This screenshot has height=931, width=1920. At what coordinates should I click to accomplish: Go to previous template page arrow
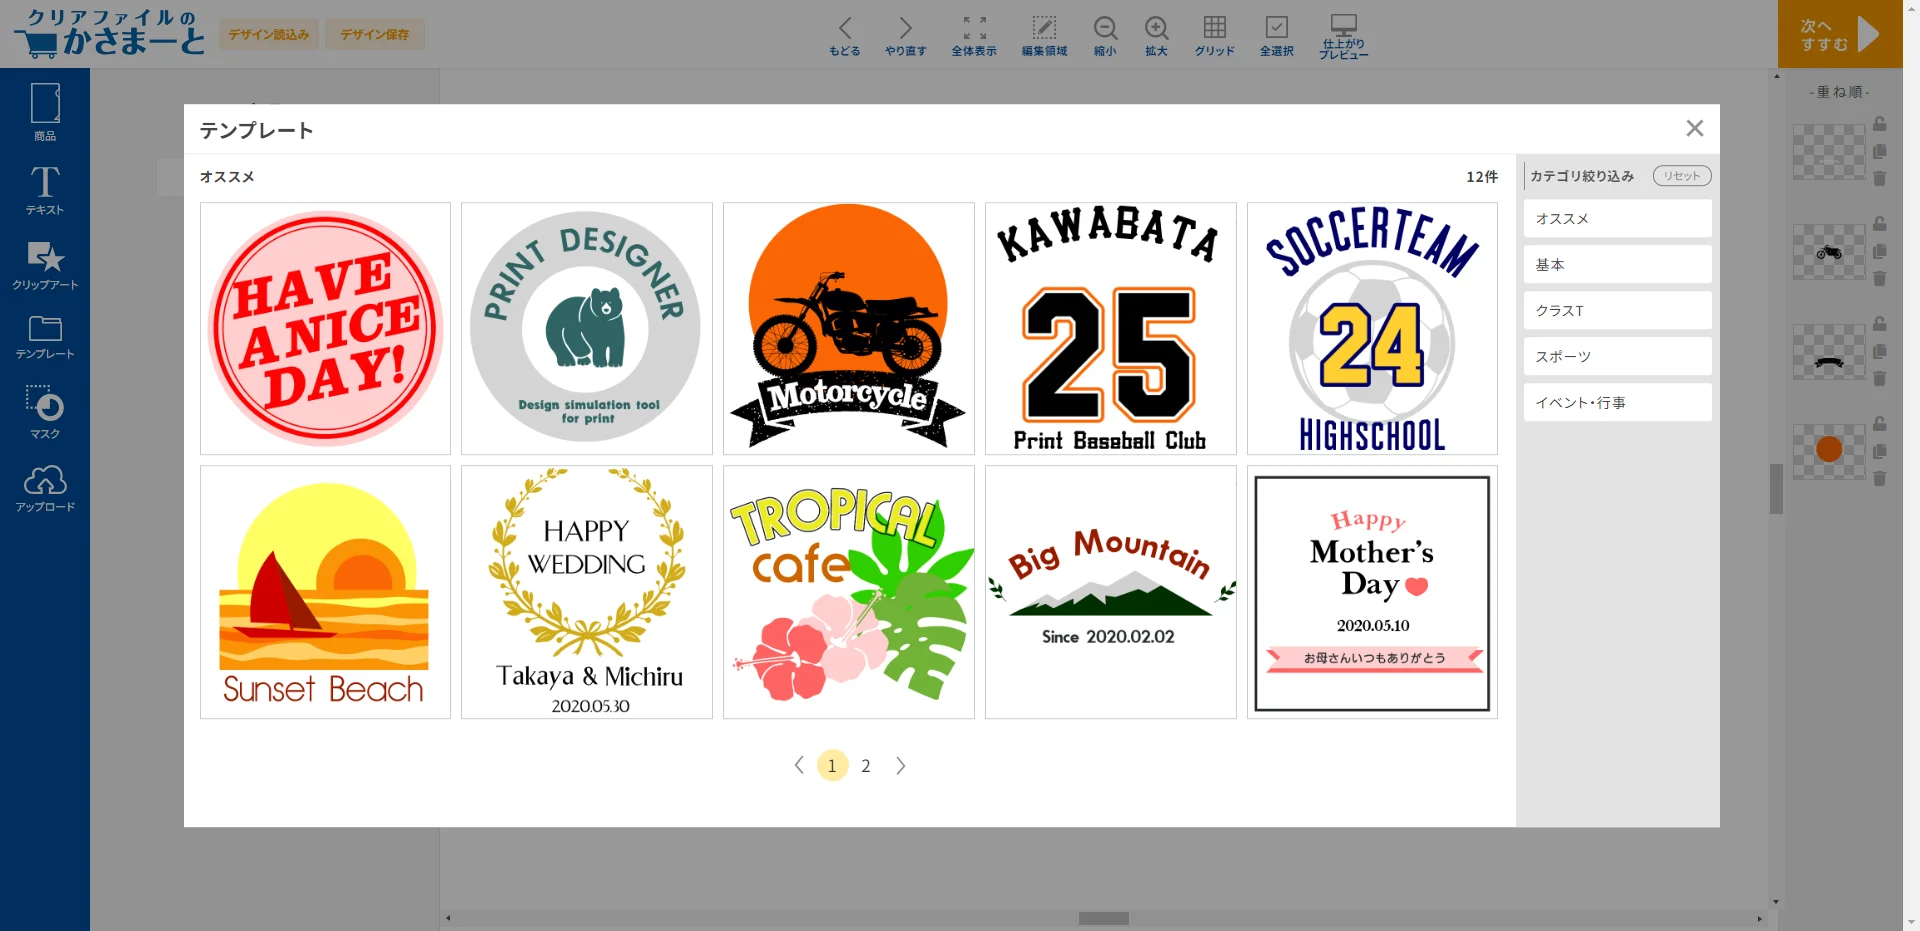[799, 766]
